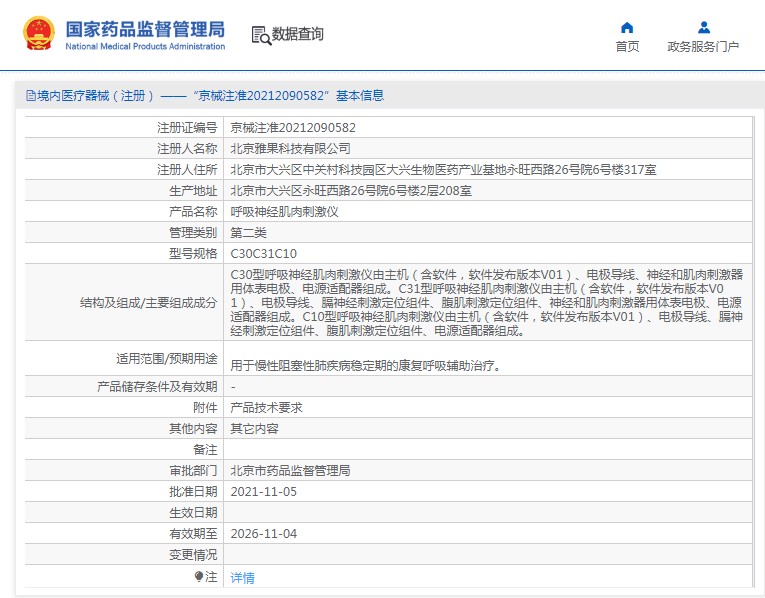Click the 生产地址 label
Screen dimensions: 765x598
pos(193,191)
